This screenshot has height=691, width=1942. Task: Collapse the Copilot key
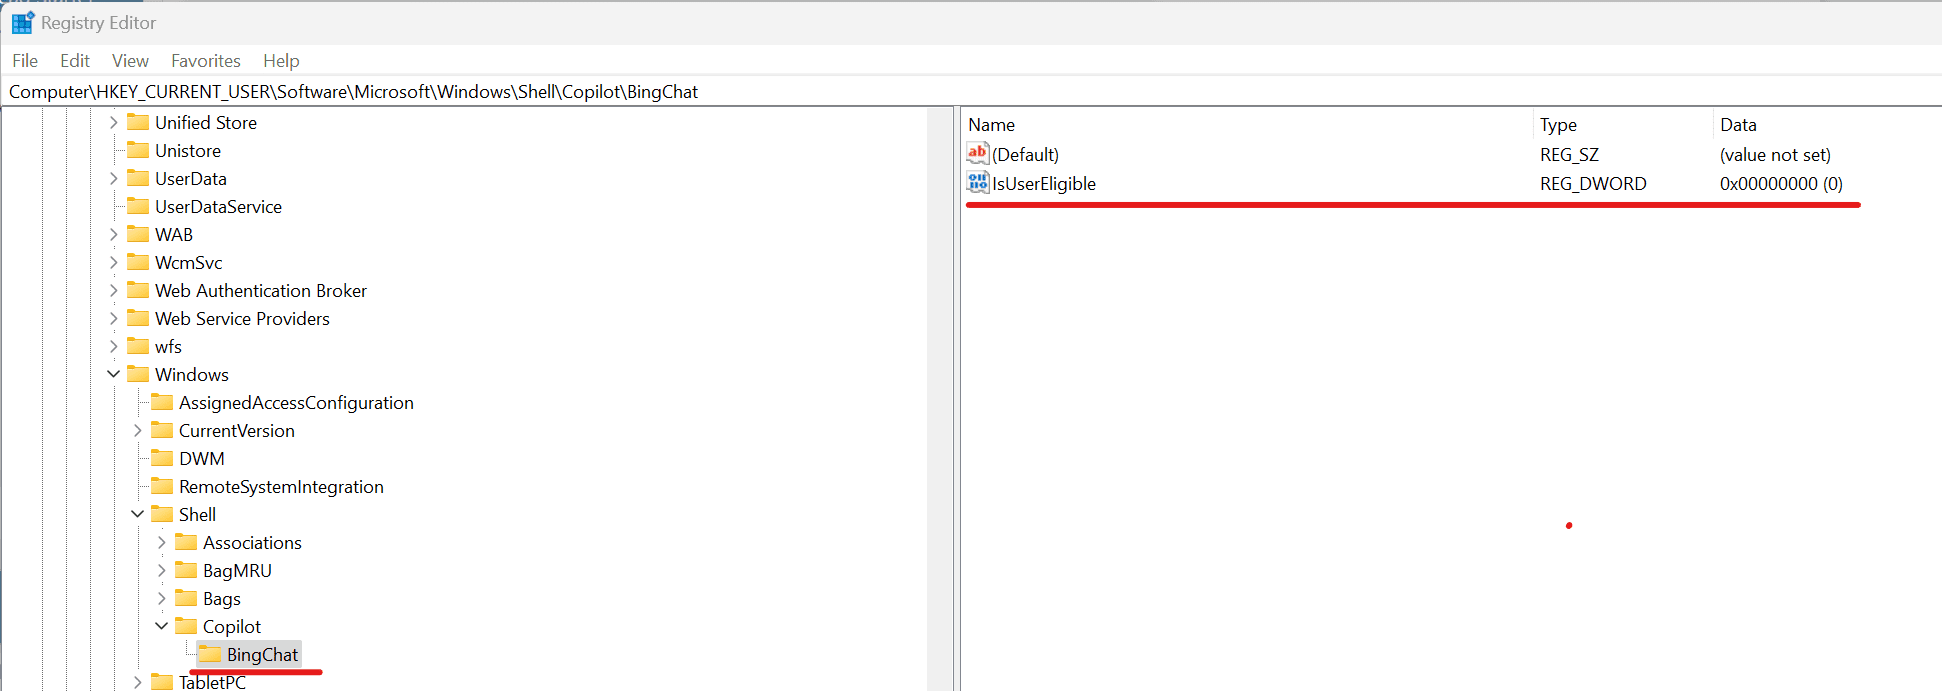[x=161, y=627]
